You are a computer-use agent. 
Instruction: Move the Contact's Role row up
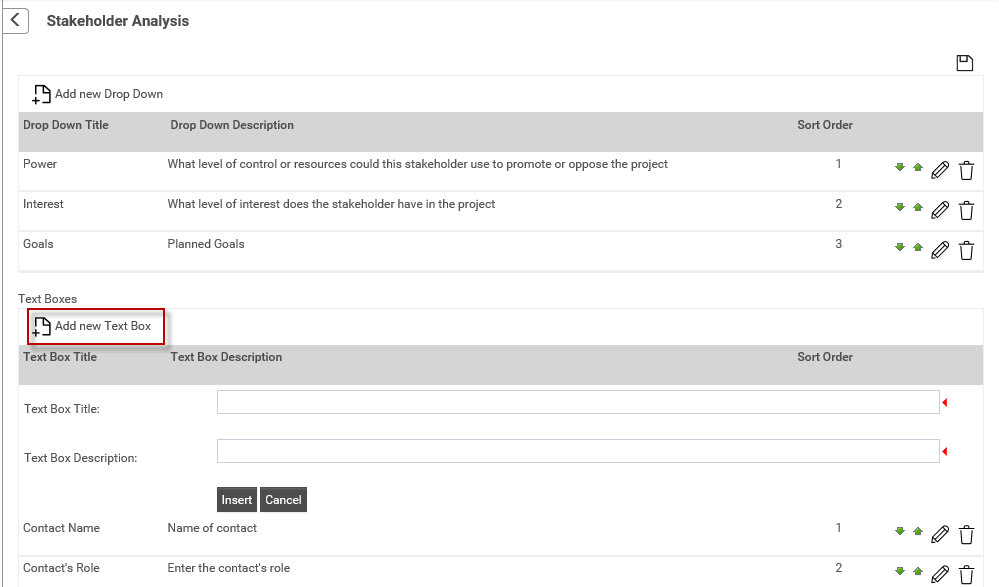click(x=918, y=571)
